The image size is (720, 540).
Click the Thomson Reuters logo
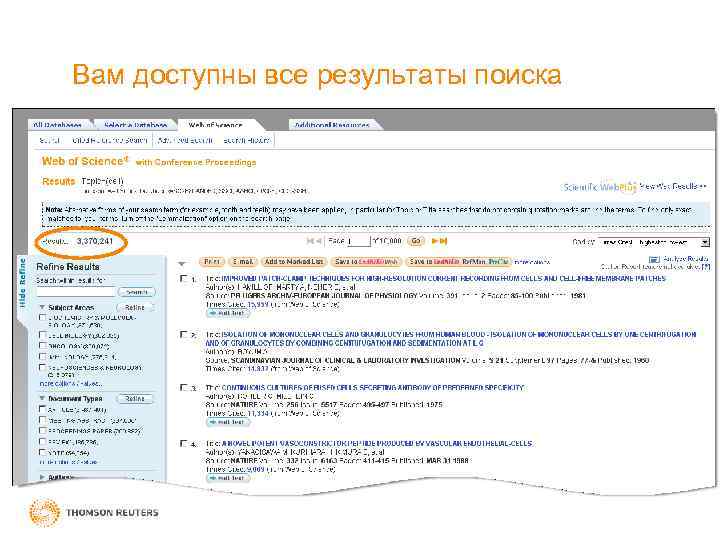94,512
